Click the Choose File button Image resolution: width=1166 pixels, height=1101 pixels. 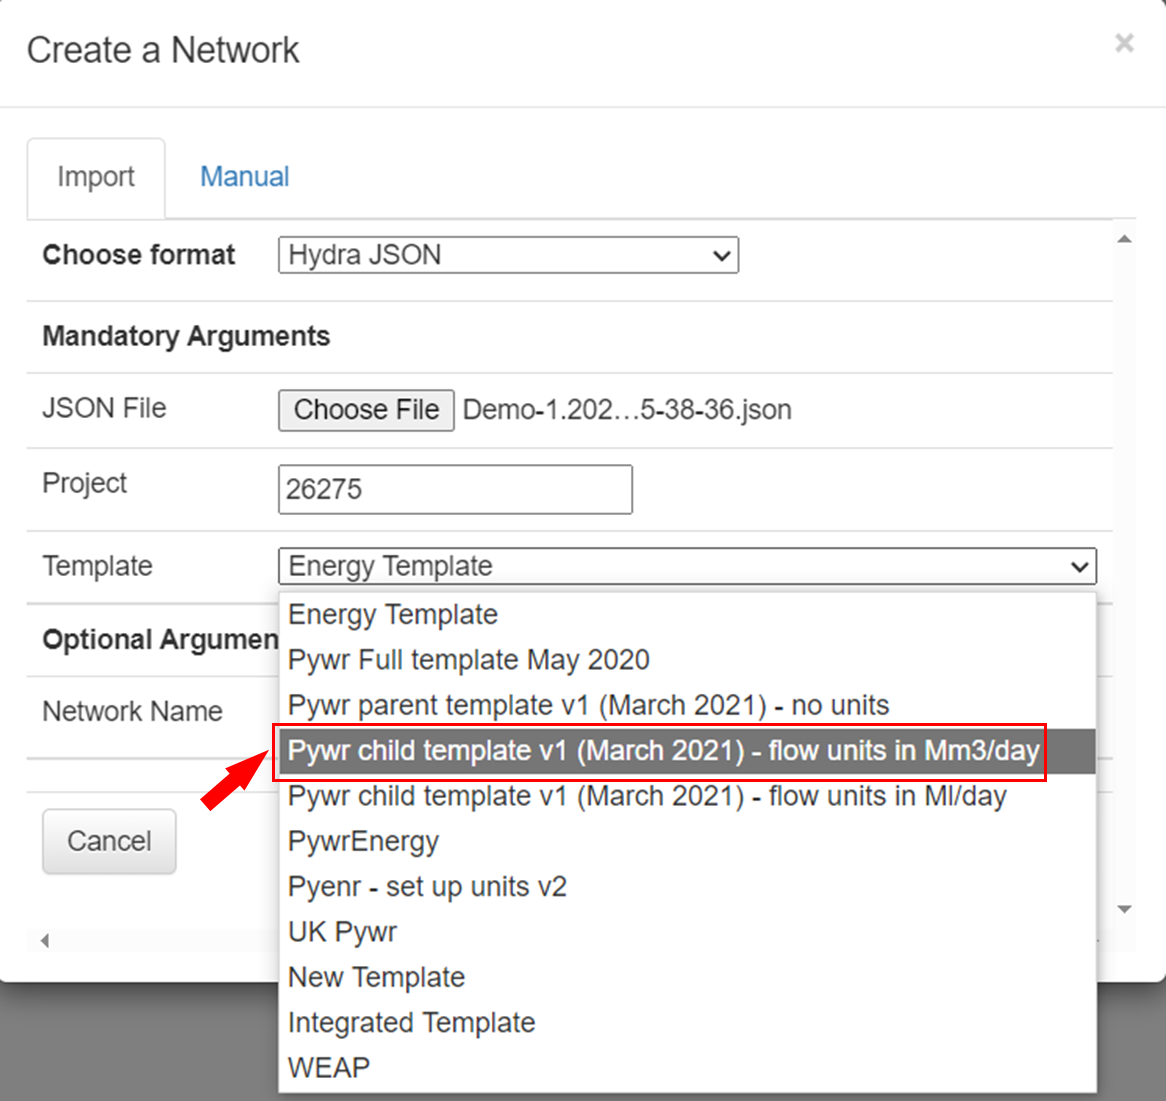[366, 410]
